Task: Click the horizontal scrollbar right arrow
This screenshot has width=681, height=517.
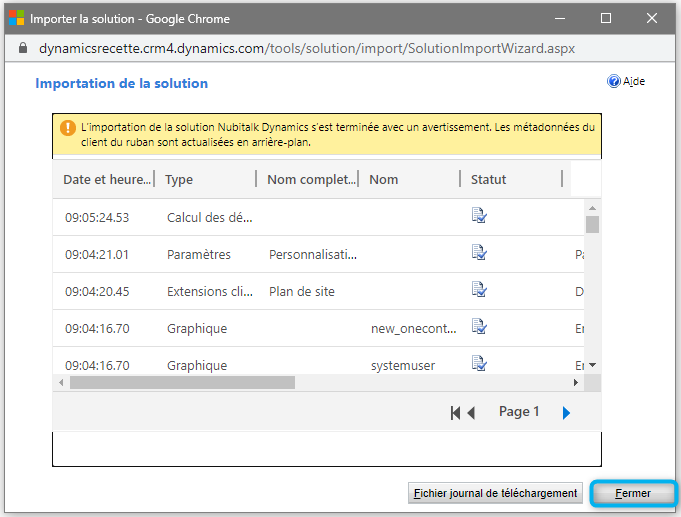Action: coord(575,383)
